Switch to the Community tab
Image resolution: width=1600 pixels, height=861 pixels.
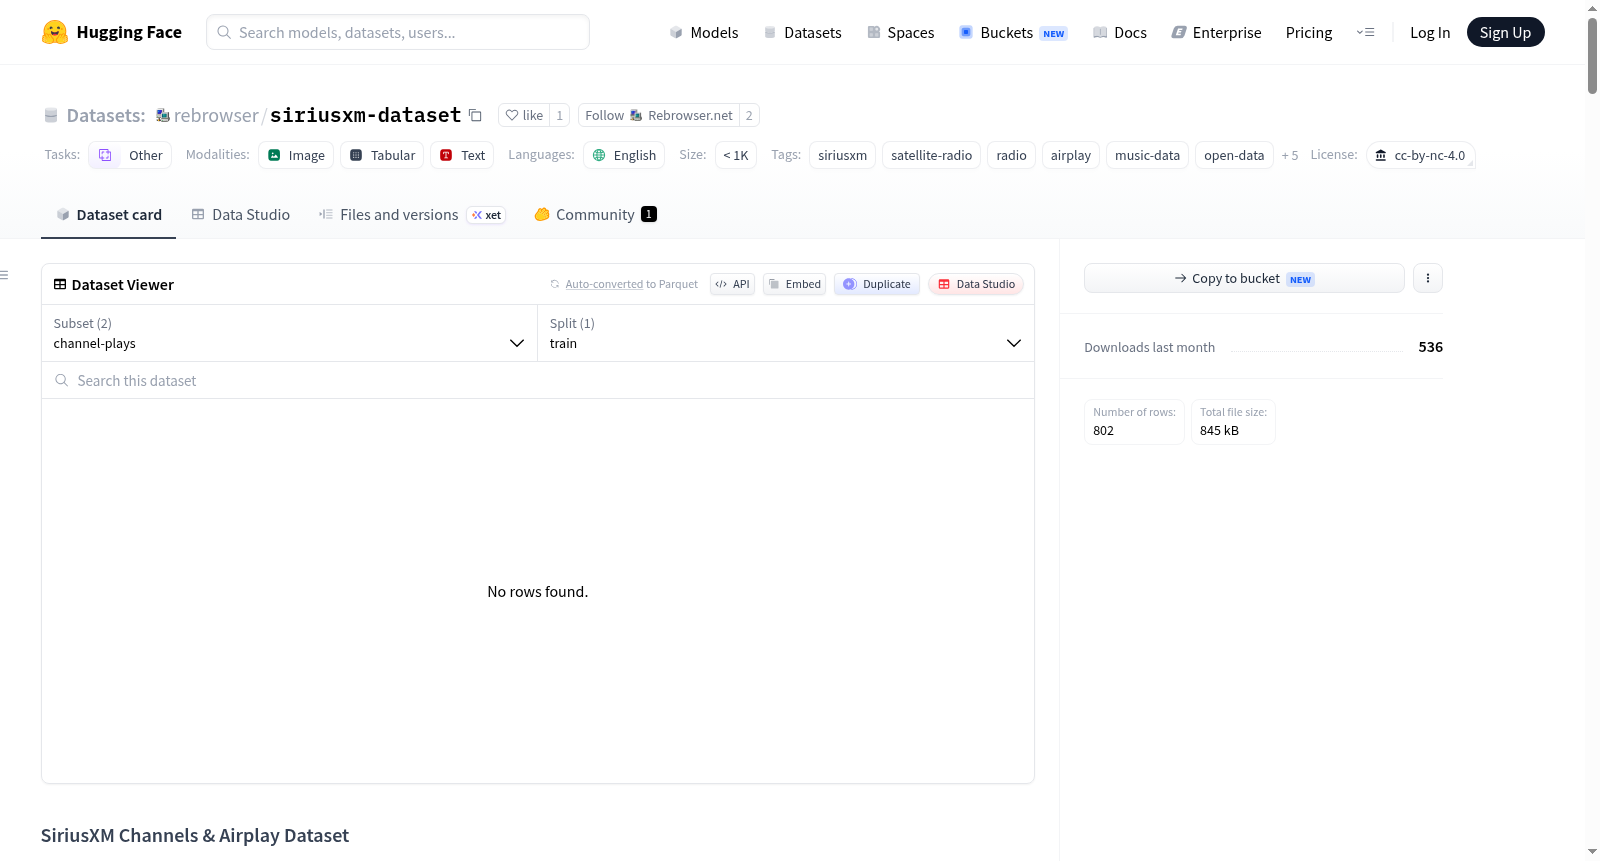[x=595, y=214]
